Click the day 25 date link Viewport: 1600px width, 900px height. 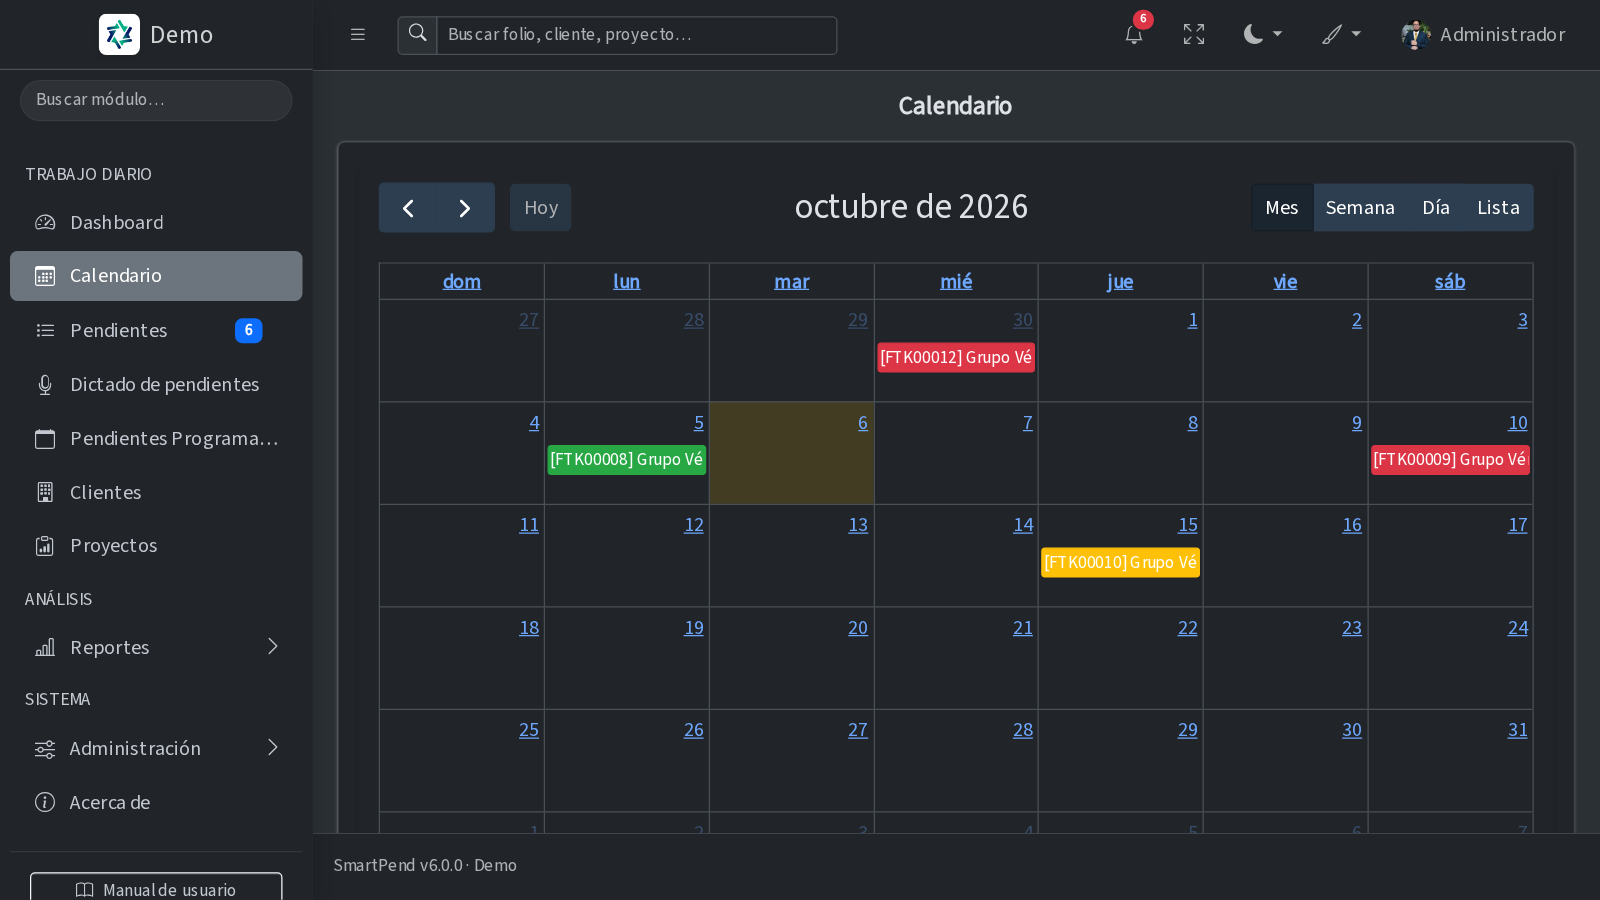point(529,730)
